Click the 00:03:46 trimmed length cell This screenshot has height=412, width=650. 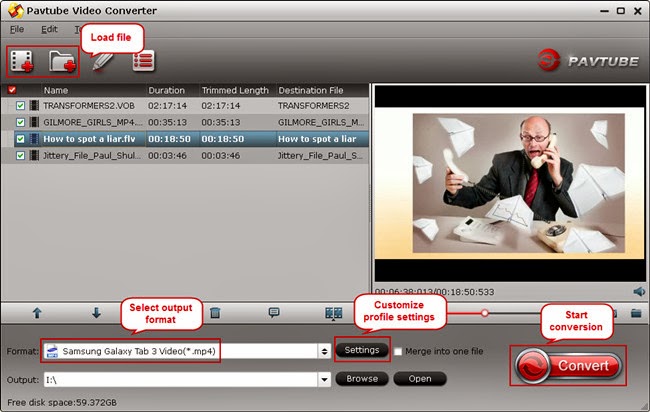point(221,155)
